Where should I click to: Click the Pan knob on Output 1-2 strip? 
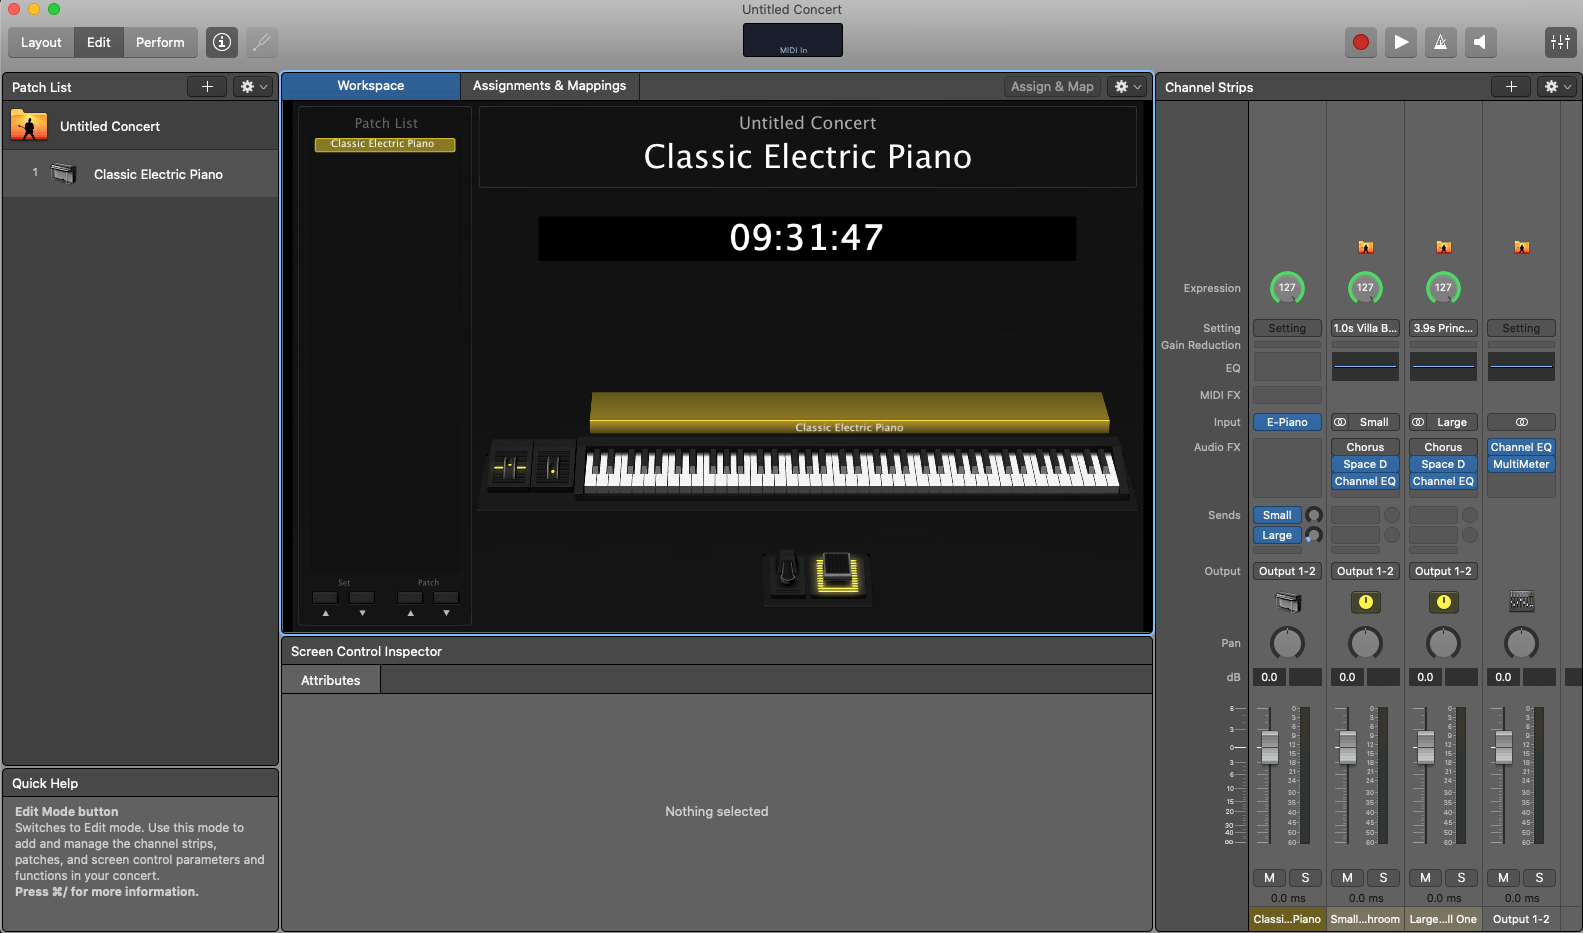[1522, 642]
